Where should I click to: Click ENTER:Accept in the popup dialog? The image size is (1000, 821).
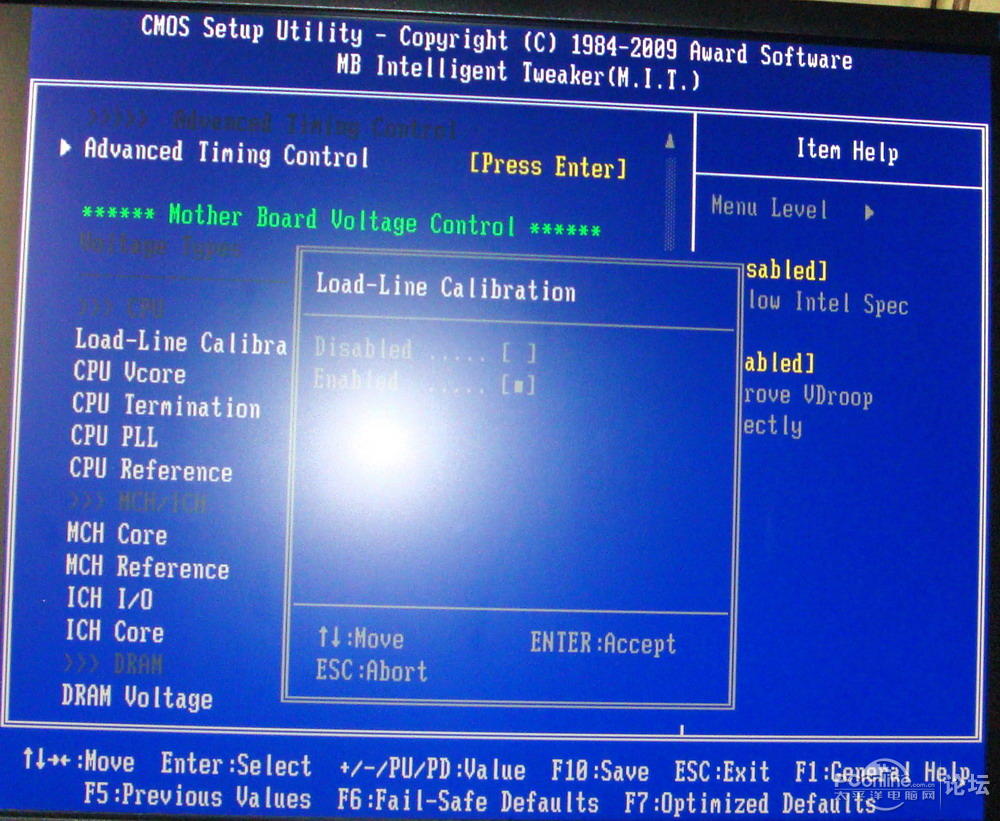click(x=603, y=644)
